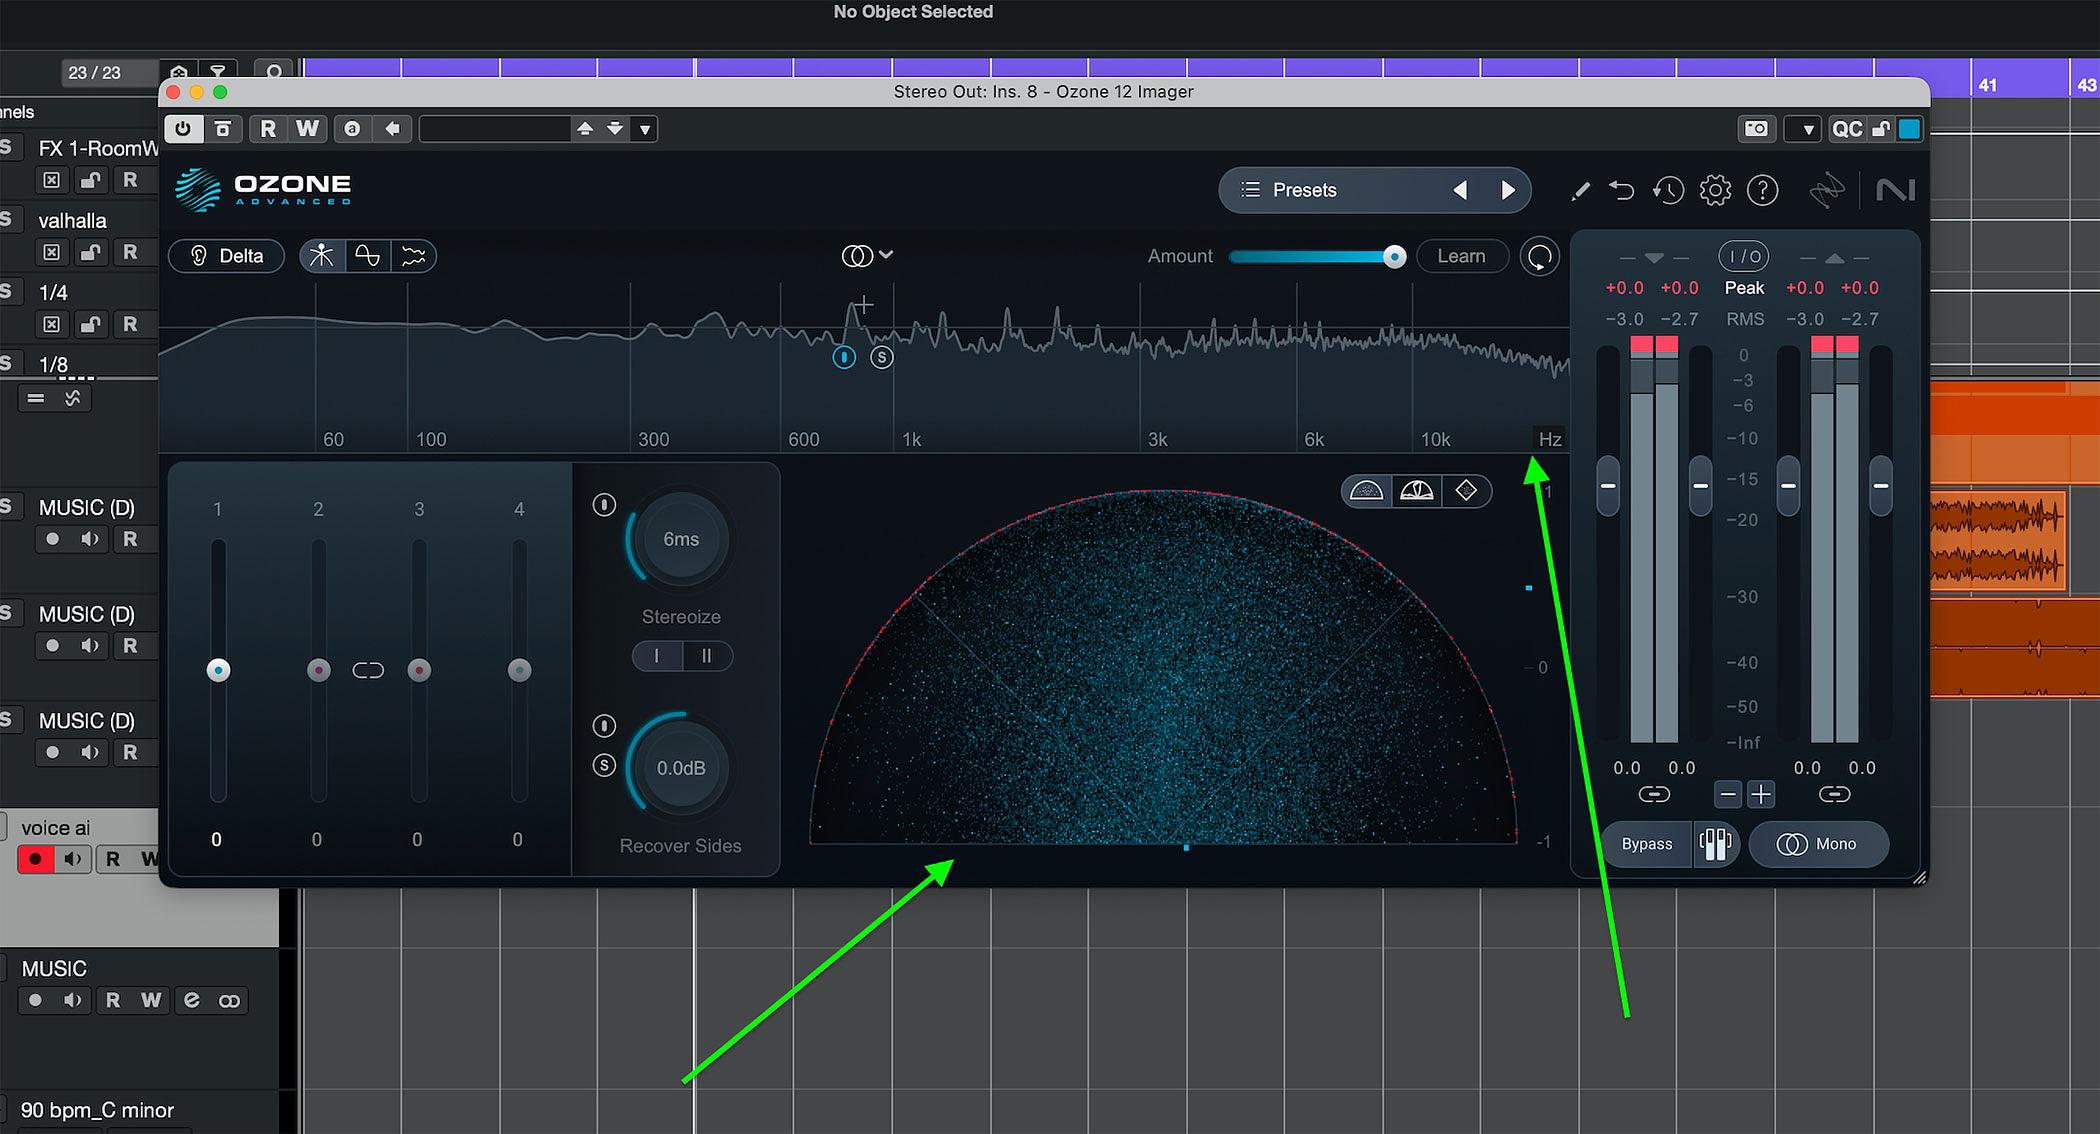Click the I/O button above meters
Viewport: 2100px width, 1134px height.
[1744, 257]
